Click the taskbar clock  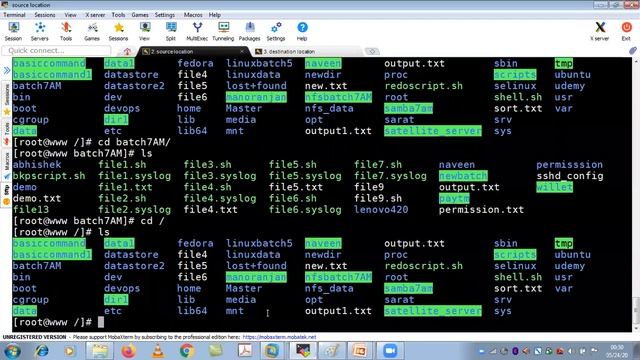tap(617, 351)
